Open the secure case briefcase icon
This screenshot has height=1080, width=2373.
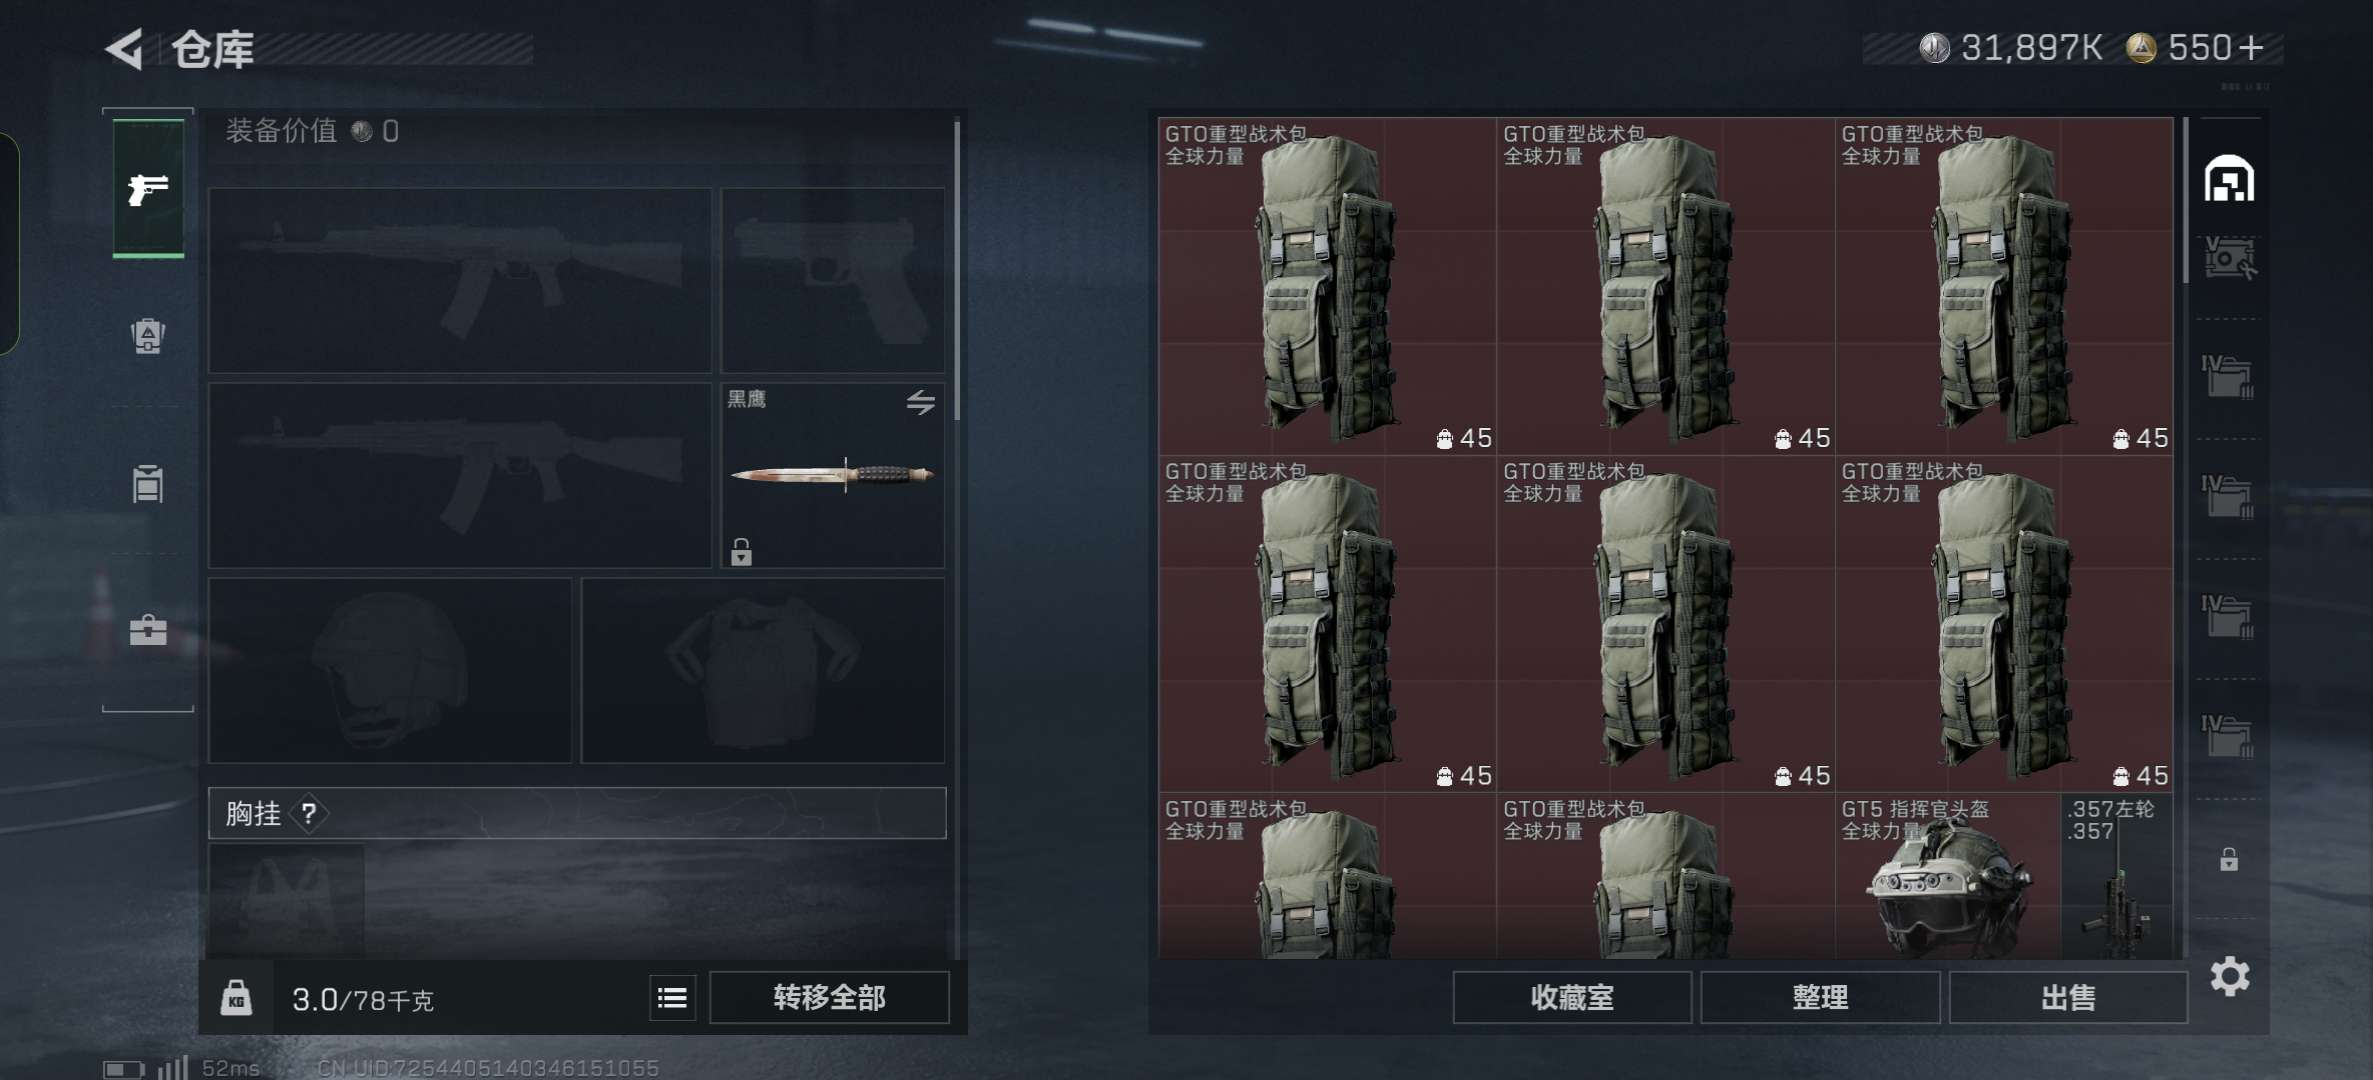pyautogui.click(x=148, y=630)
